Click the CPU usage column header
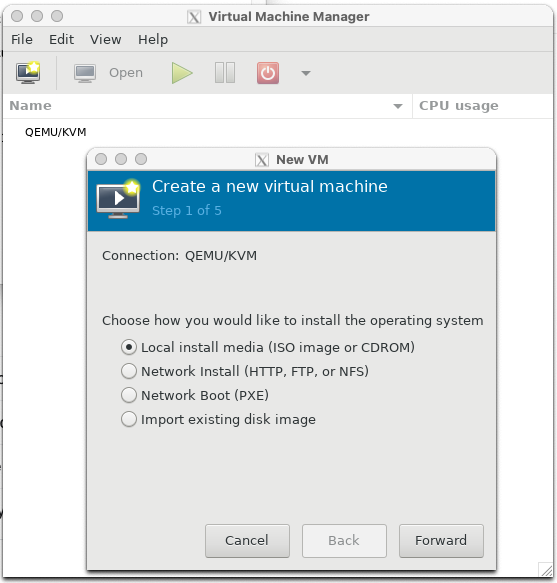This screenshot has width=557, height=583. point(483,106)
